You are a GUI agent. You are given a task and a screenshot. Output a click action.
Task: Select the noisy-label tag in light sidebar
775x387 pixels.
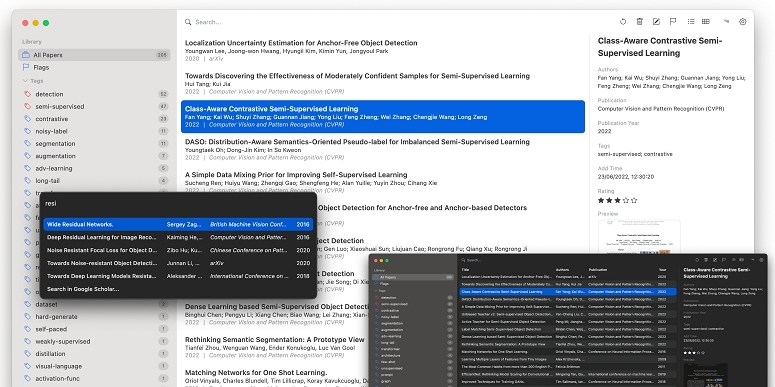point(95,131)
